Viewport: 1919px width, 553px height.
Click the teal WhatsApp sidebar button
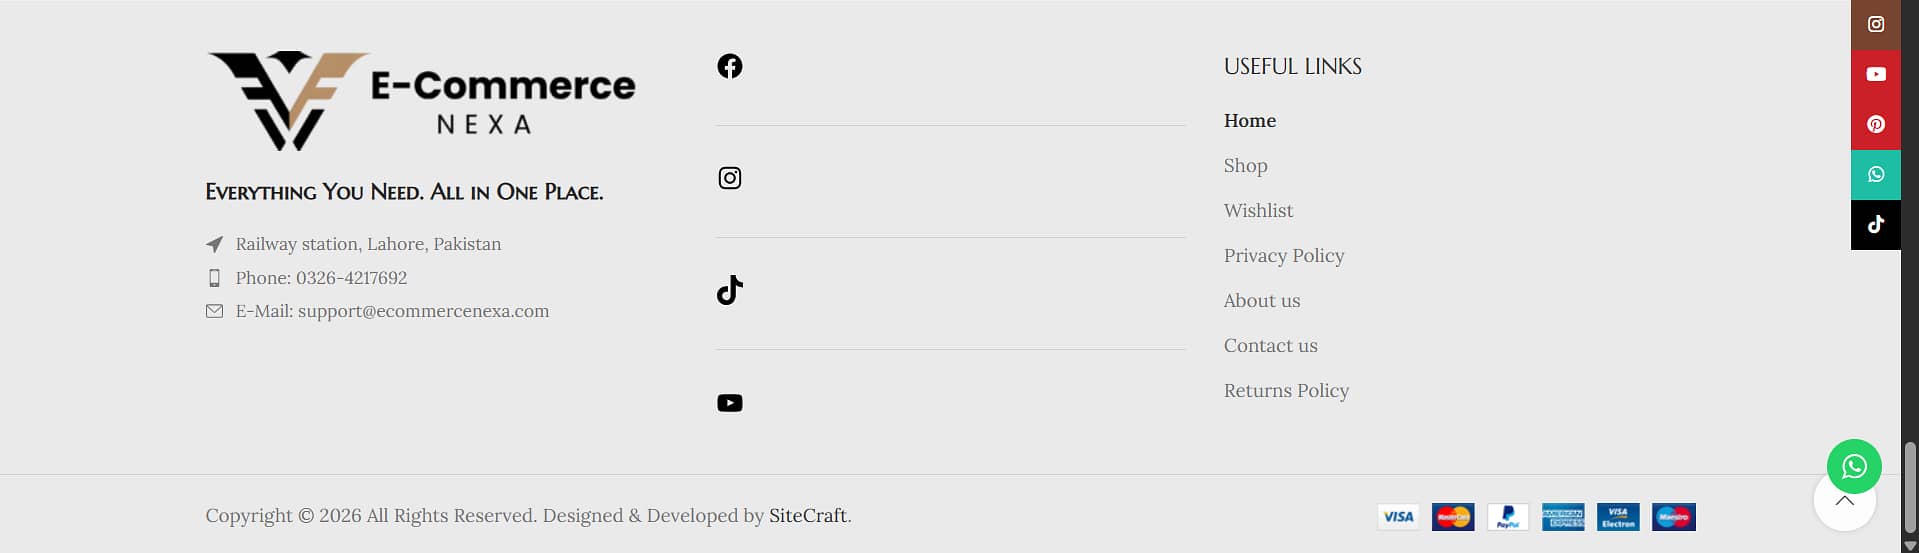(1875, 174)
